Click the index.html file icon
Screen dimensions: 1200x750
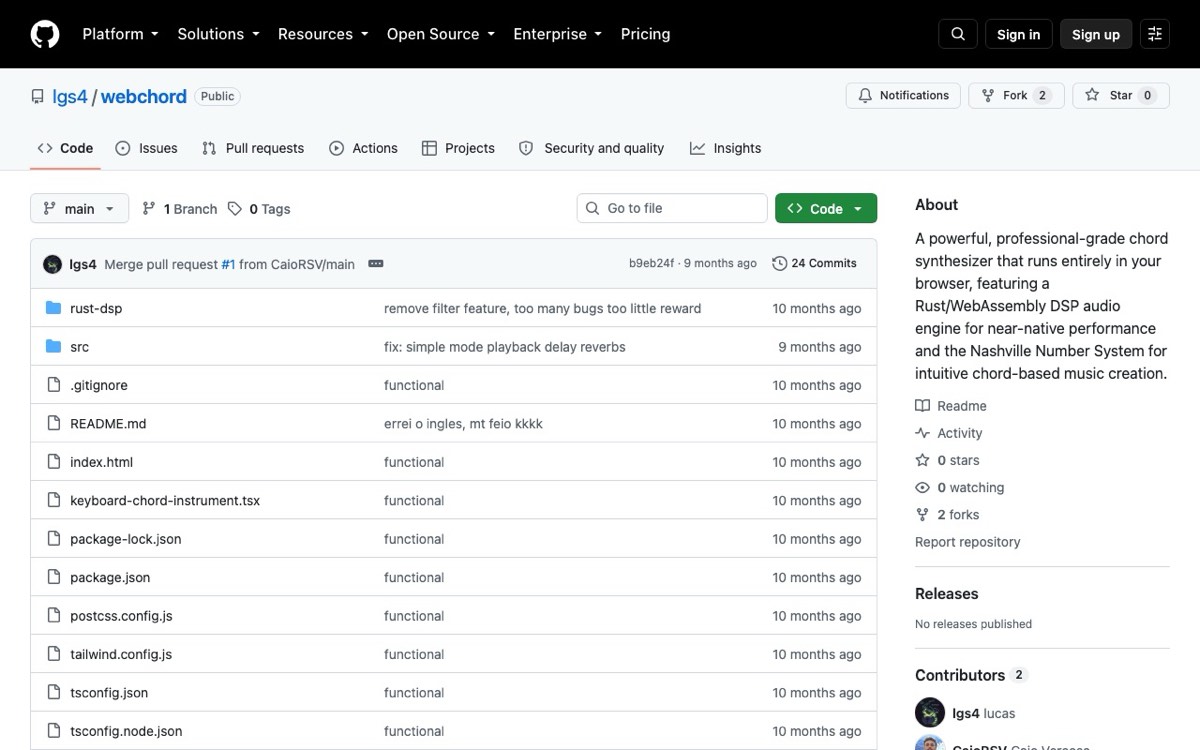pyautogui.click(x=54, y=462)
